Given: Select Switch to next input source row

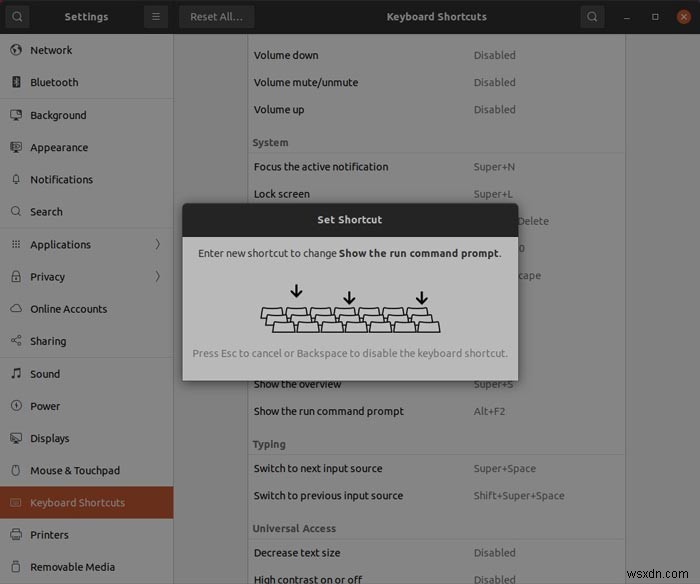Looking at the screenshot, I should point(437,469).
